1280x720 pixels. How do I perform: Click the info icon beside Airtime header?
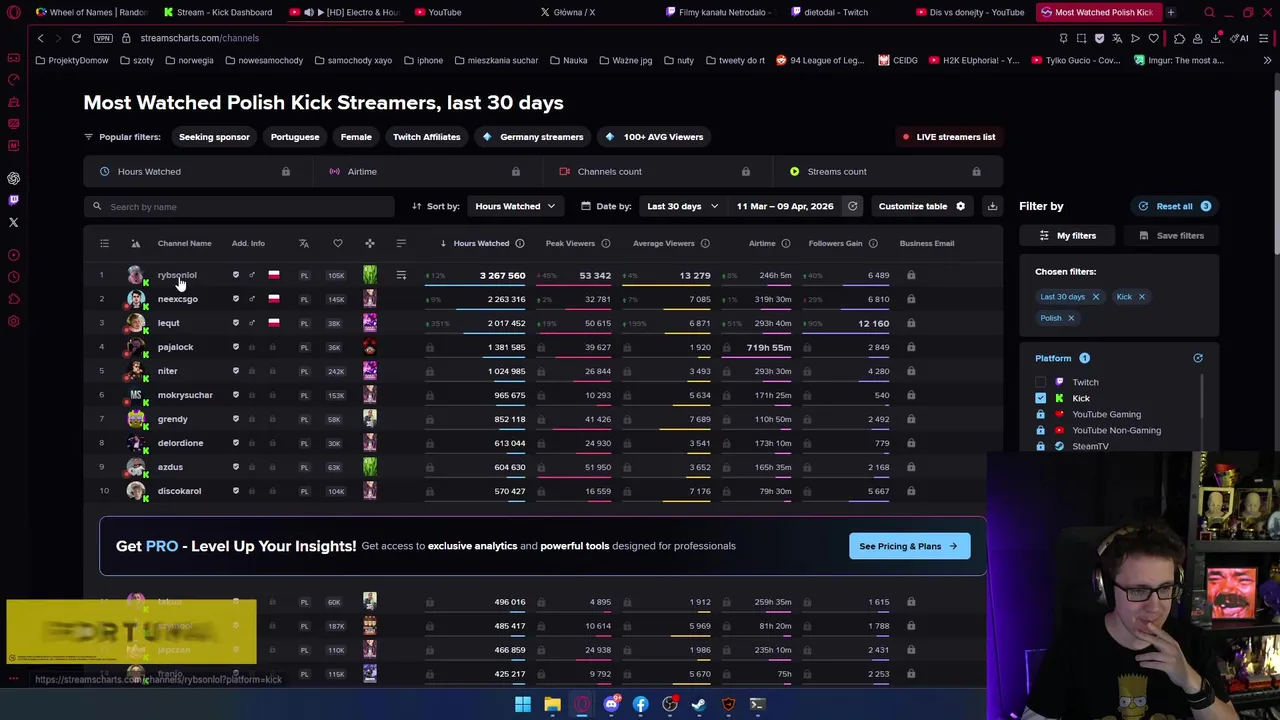(785, 243)
